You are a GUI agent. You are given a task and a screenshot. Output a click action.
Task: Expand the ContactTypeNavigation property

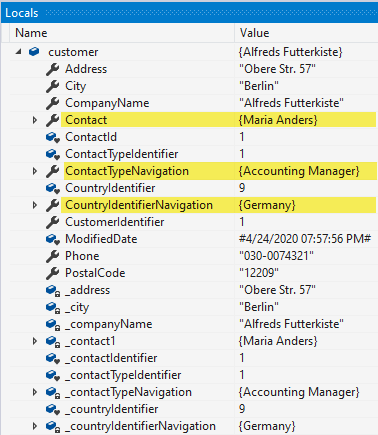point(35,171)
